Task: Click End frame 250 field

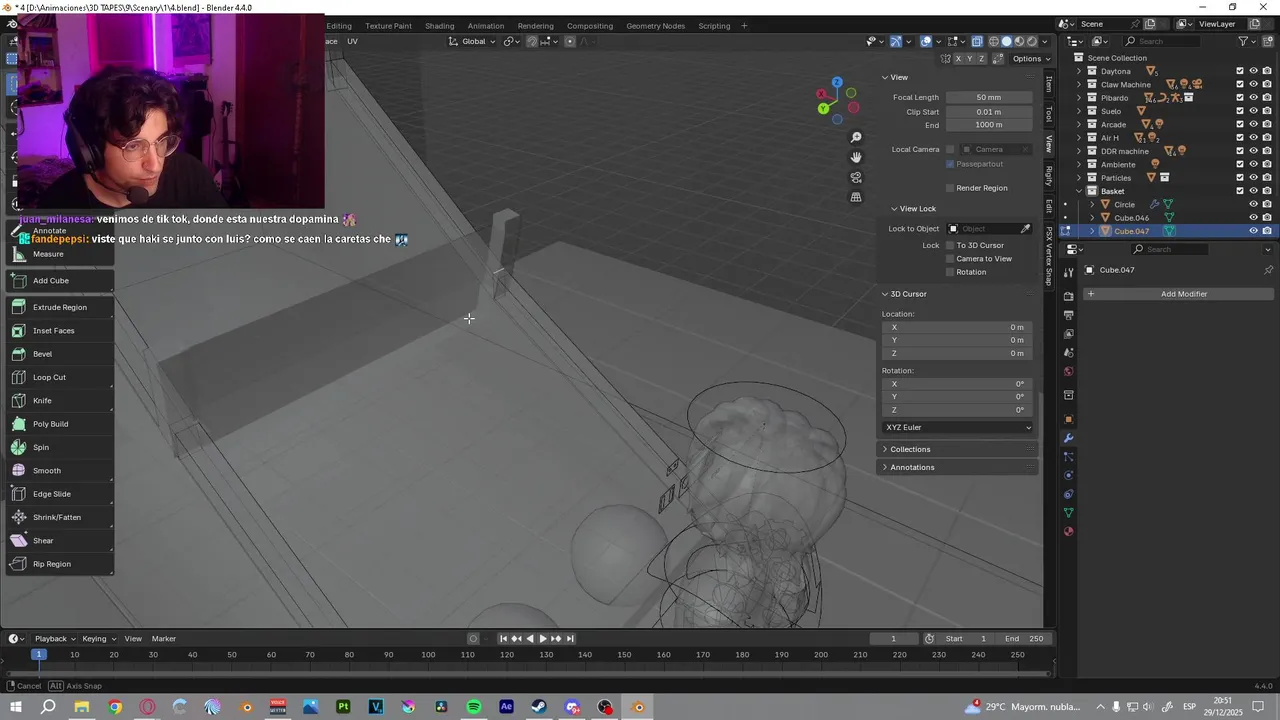Action: click(1024, 639)
